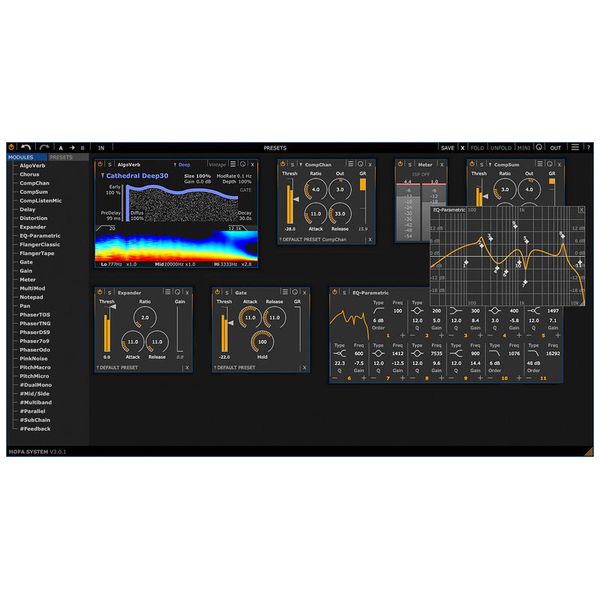600x600 pixels.
Task: Click the main power icon in top bar
Action: pyautogui.click(x=11, y=147)
